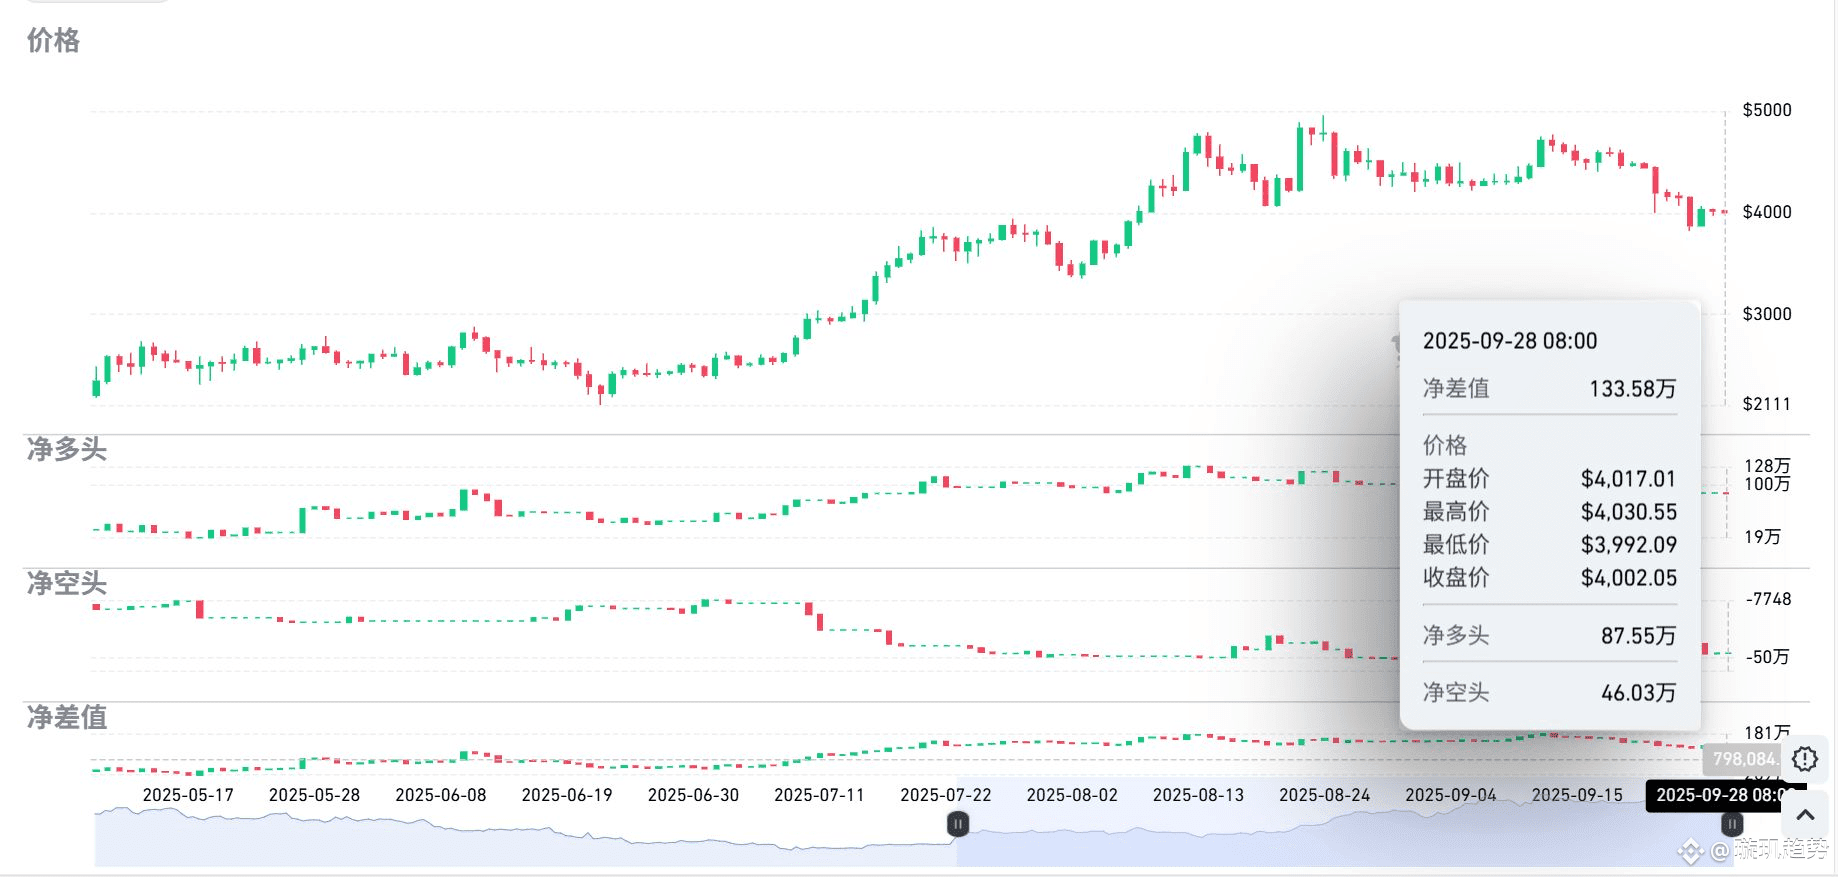This screenshot has height=877, width=1838.
Task: Click the 2025-08-13 date axis label
Action: click(x=1198, y=795)
